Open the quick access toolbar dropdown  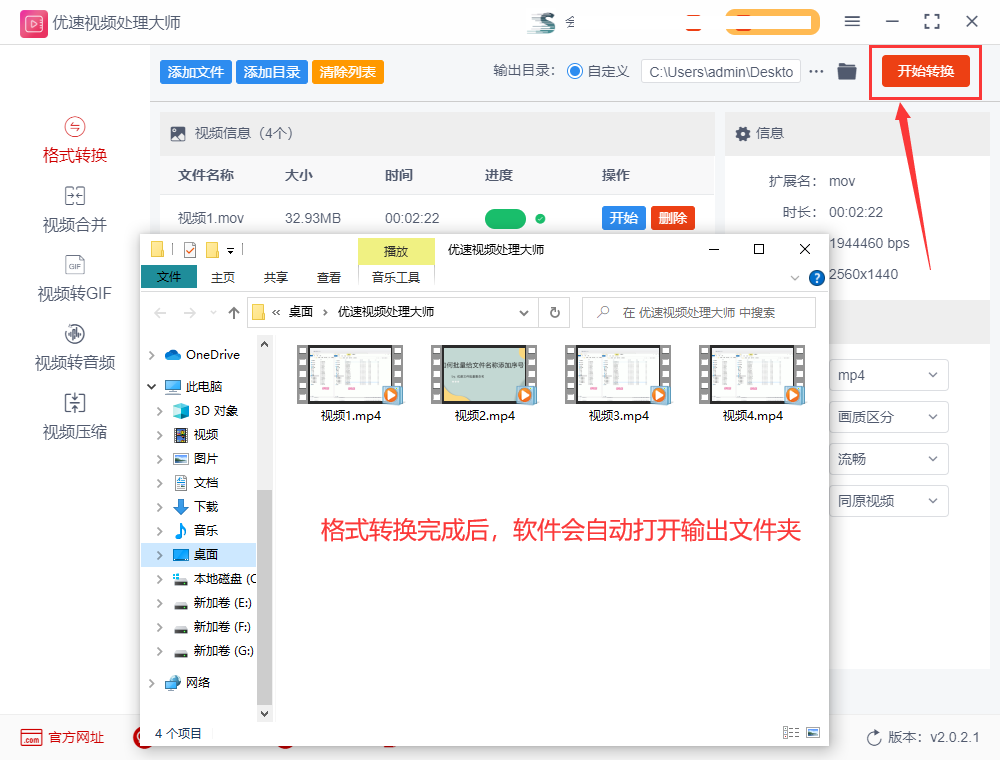(x=230, y=251)
